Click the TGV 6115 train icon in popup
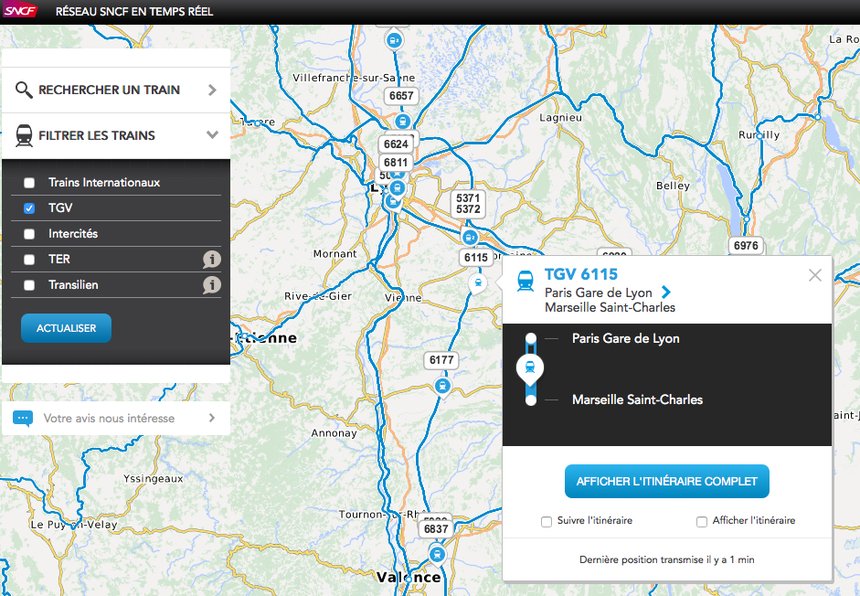 525,281
